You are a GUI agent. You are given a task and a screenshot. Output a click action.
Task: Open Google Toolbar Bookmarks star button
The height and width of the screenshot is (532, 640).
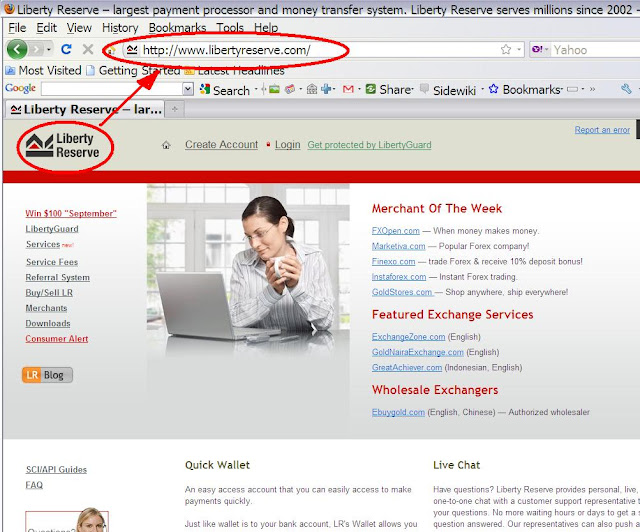point(525,89)
